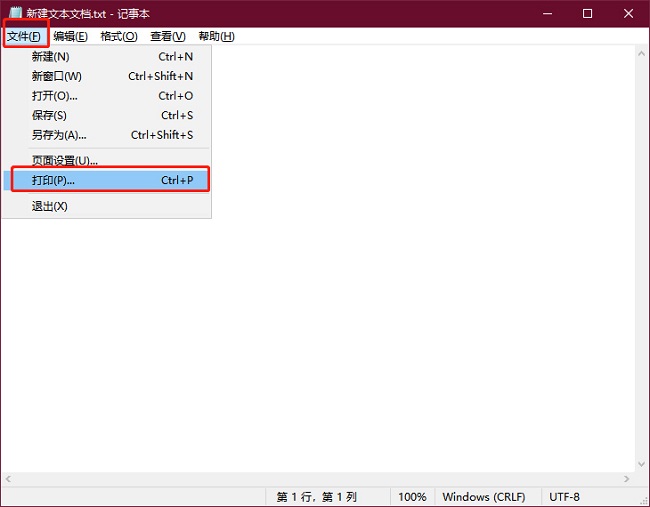Select 新窗口(W) menu entry
Screen dimensions: 650x507
107,76
